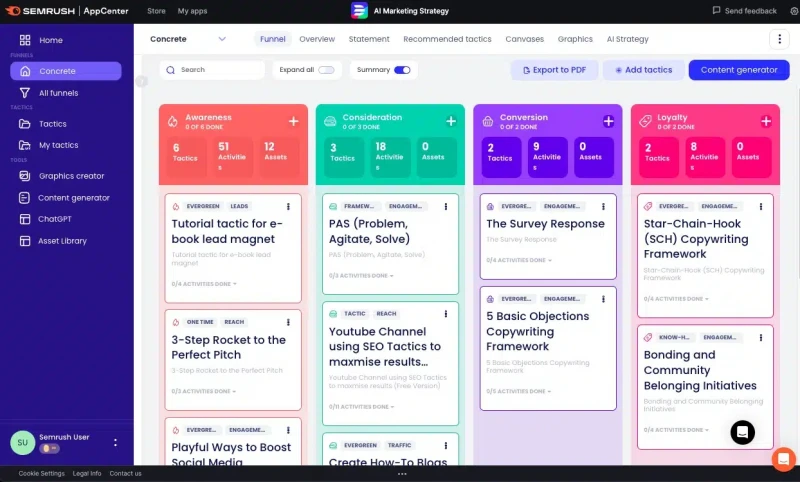Open the My tactics folder icon
The image size is (800, 482).
[24, 145]
